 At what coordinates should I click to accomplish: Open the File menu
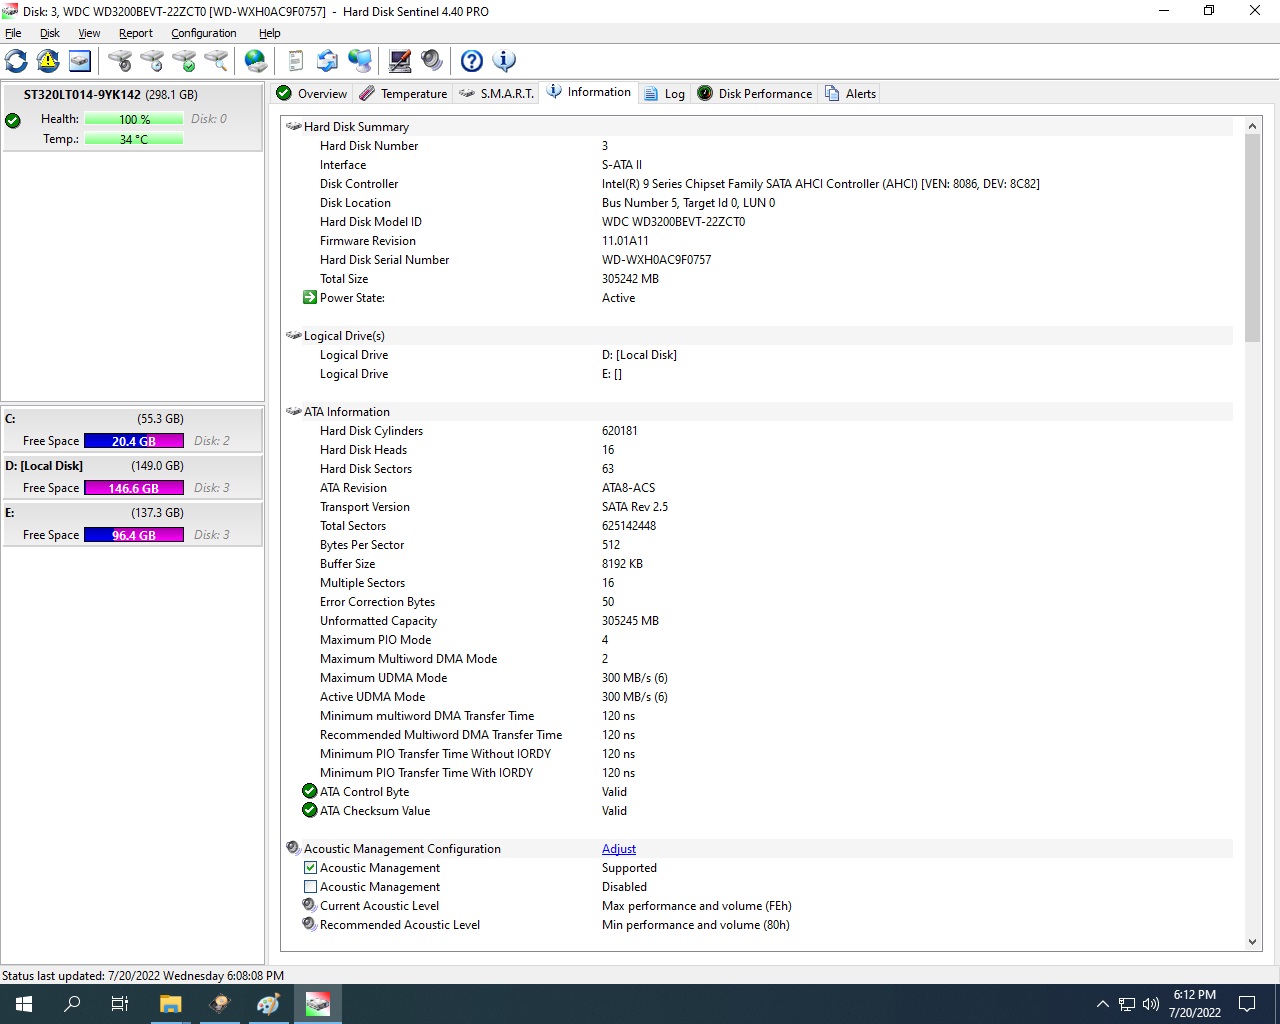click(13, 33)
